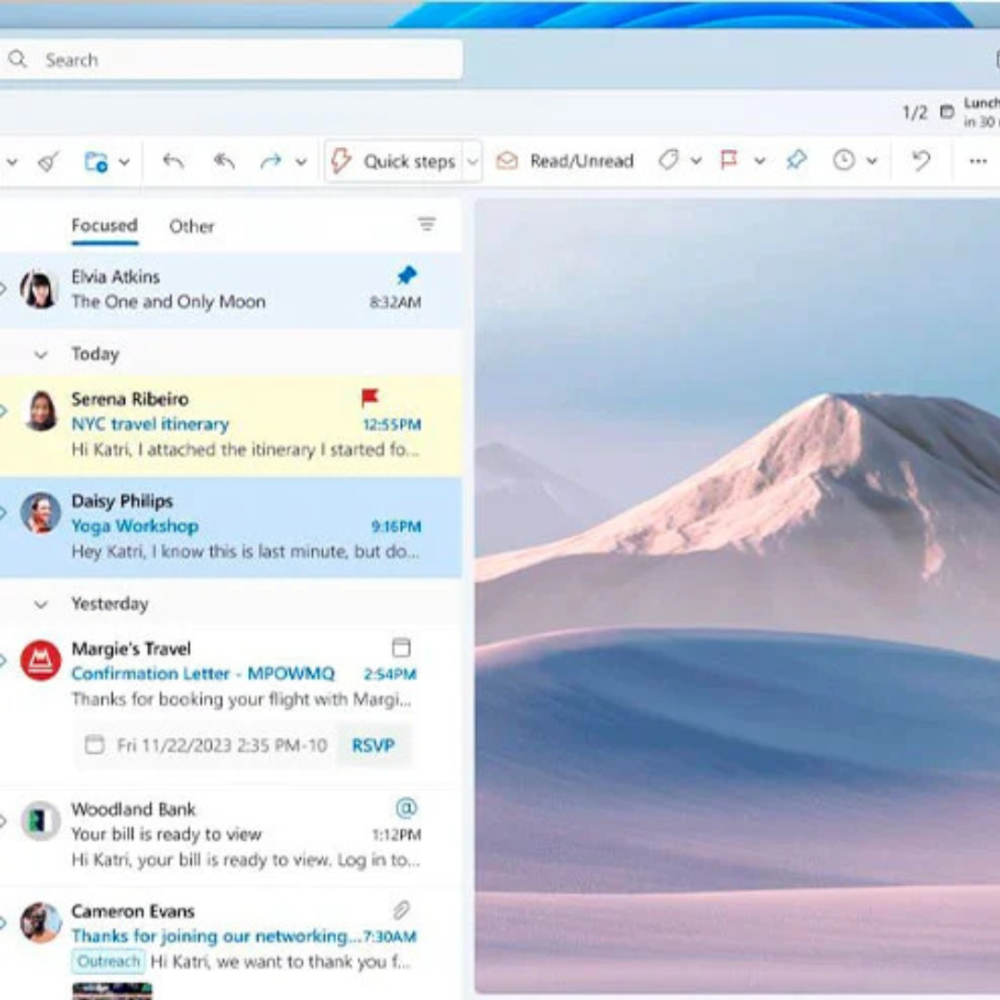Click the Move to folder icon
Image resolution: width=1000 pixels, height=1000 pixels.
(x=96, y=161)
